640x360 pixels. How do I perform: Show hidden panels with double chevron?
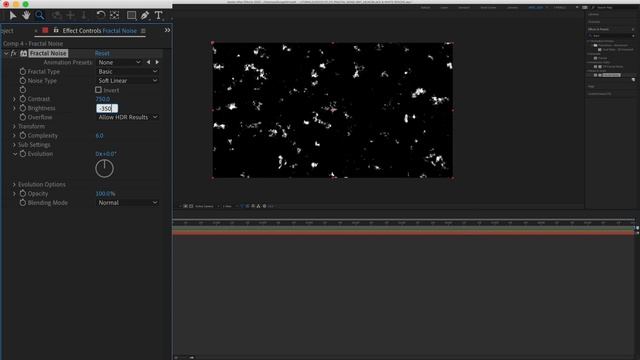pos(167,30)
